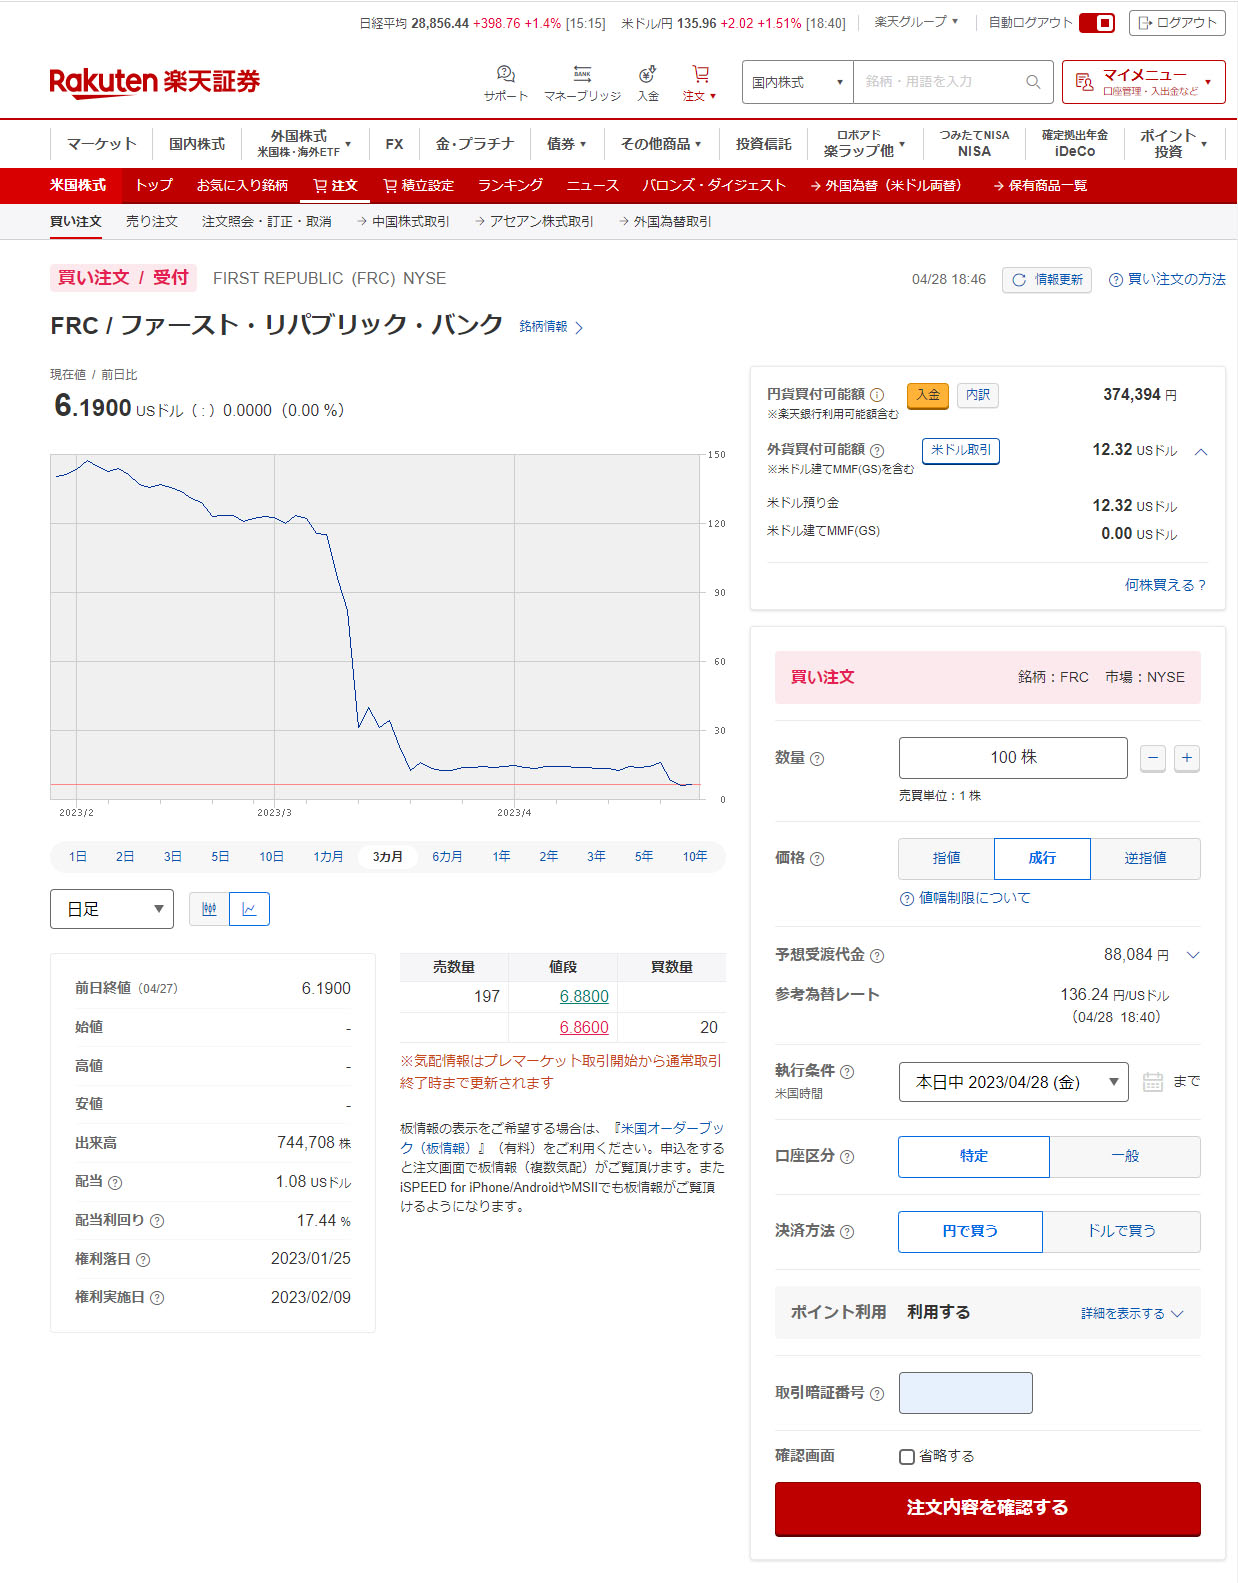This screenshot has height=1583, width=1238.
Task: Select the line chart view icon
Action: click(249, 909)
